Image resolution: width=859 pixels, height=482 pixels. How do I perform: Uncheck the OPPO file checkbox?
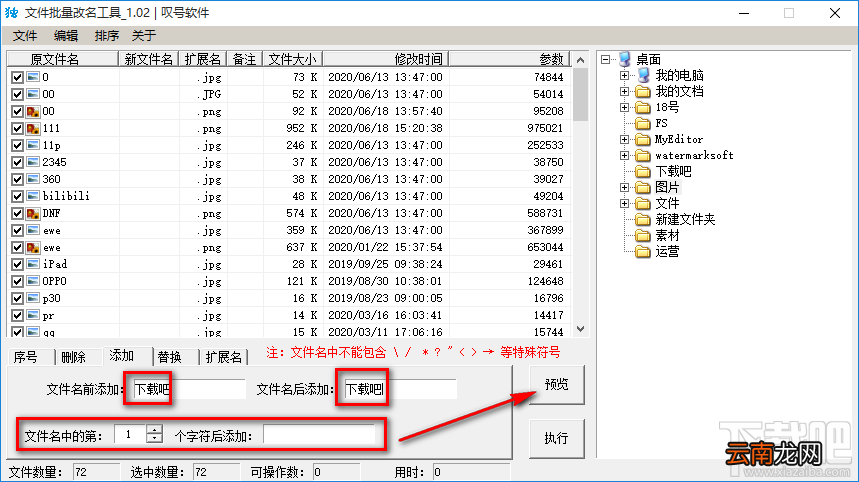click(17, 281)
